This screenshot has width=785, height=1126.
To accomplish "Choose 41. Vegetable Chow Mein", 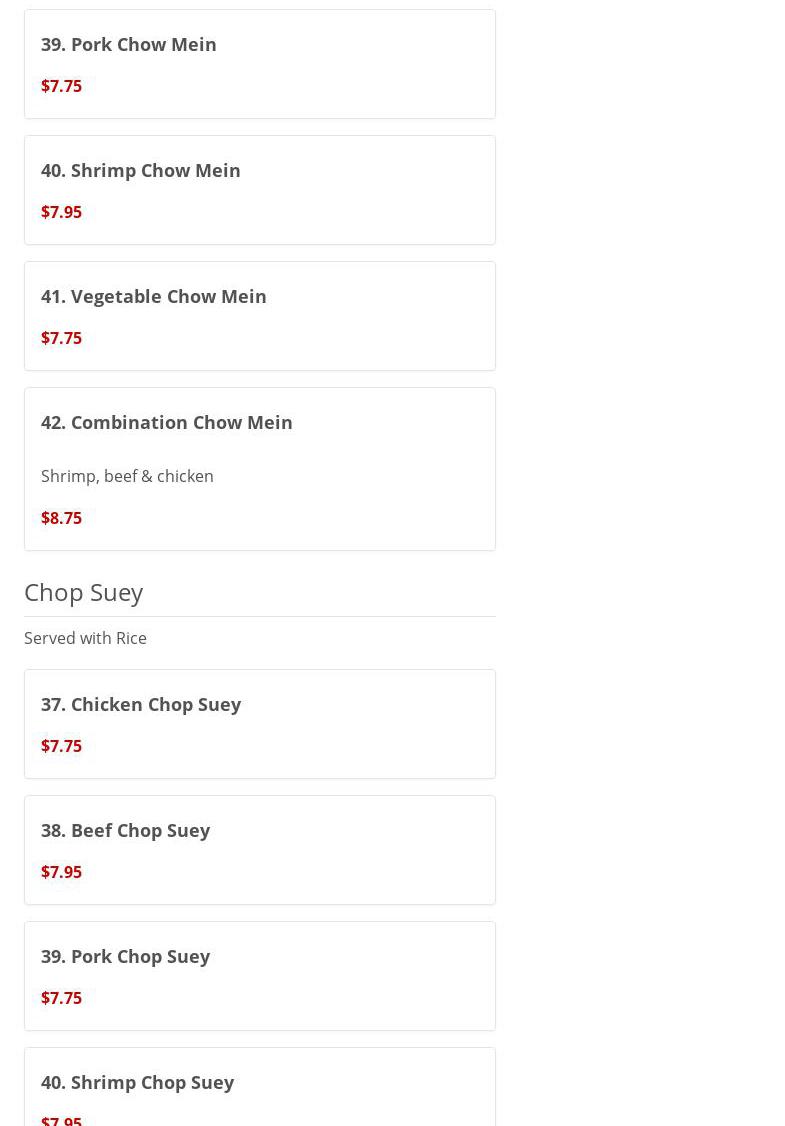I will tap(154, 296).
